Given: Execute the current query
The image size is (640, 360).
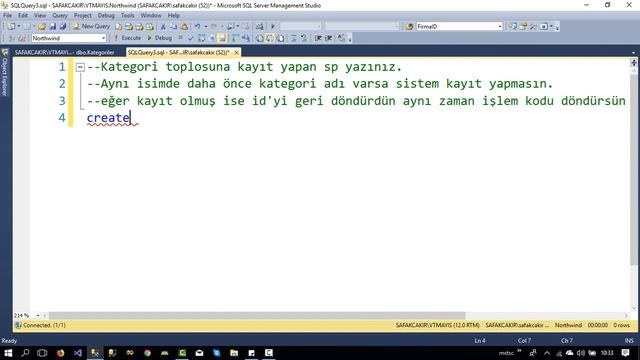Looking at the screenshot, I should tap(127, 38).
